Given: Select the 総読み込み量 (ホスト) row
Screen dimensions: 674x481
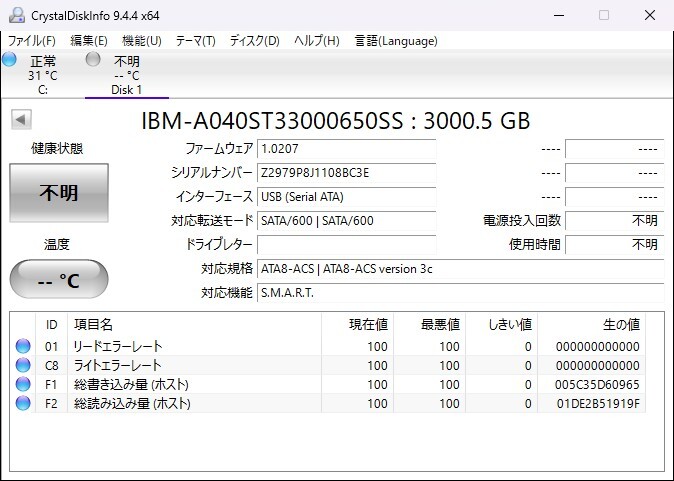Looking at the screenshot, I should pos(328,403).
